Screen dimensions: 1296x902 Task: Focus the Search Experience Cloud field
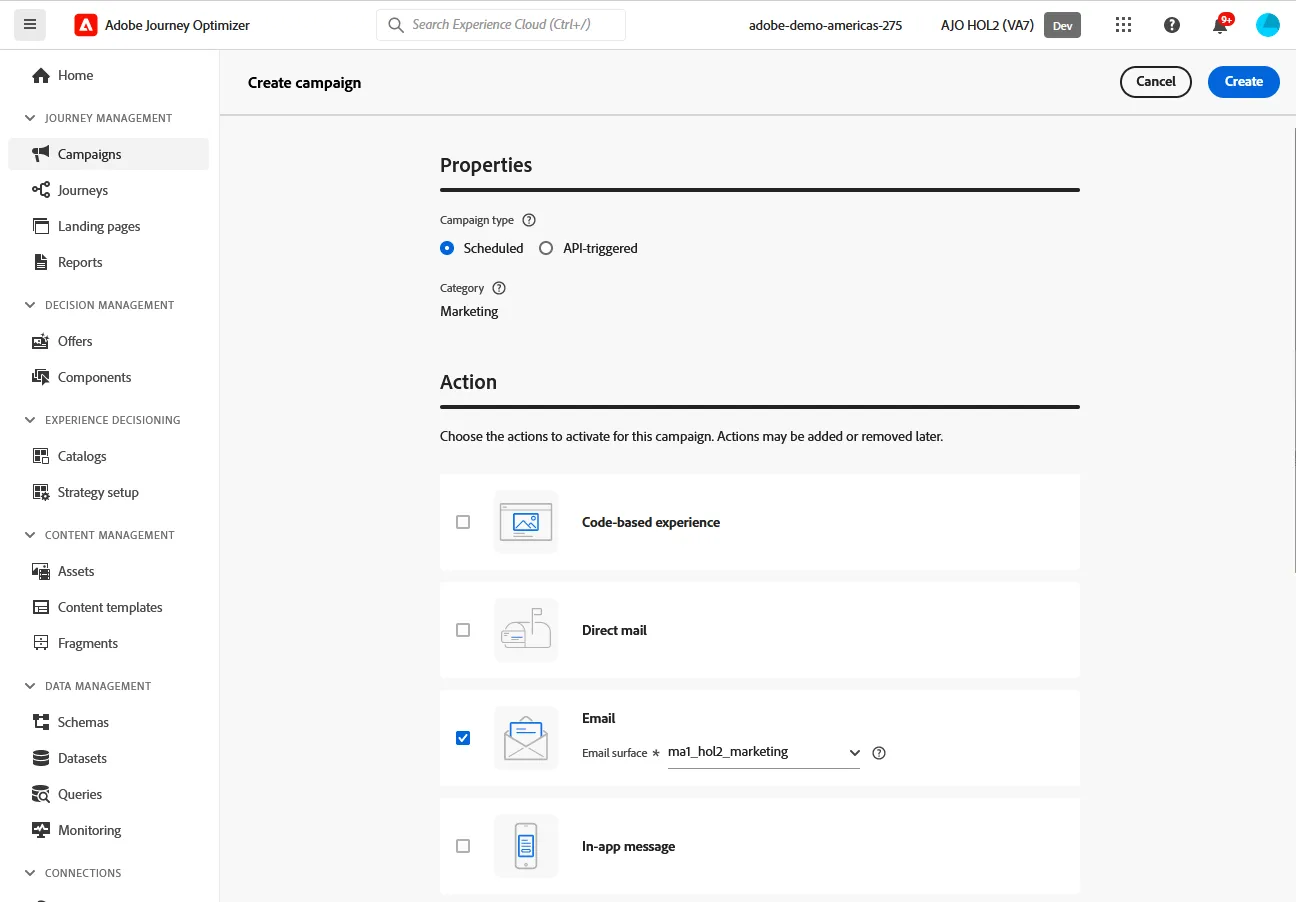click(501, 25)
